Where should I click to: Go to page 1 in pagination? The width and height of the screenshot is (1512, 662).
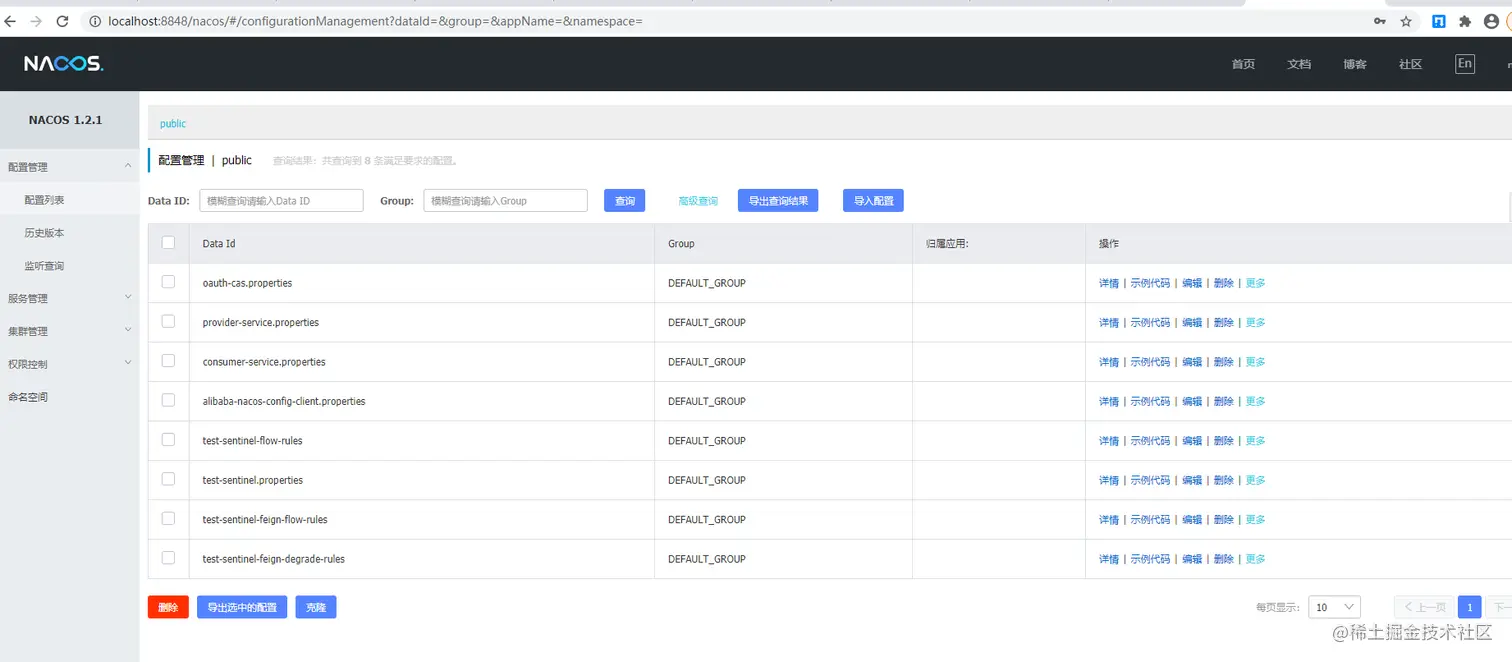point(1469,607)
